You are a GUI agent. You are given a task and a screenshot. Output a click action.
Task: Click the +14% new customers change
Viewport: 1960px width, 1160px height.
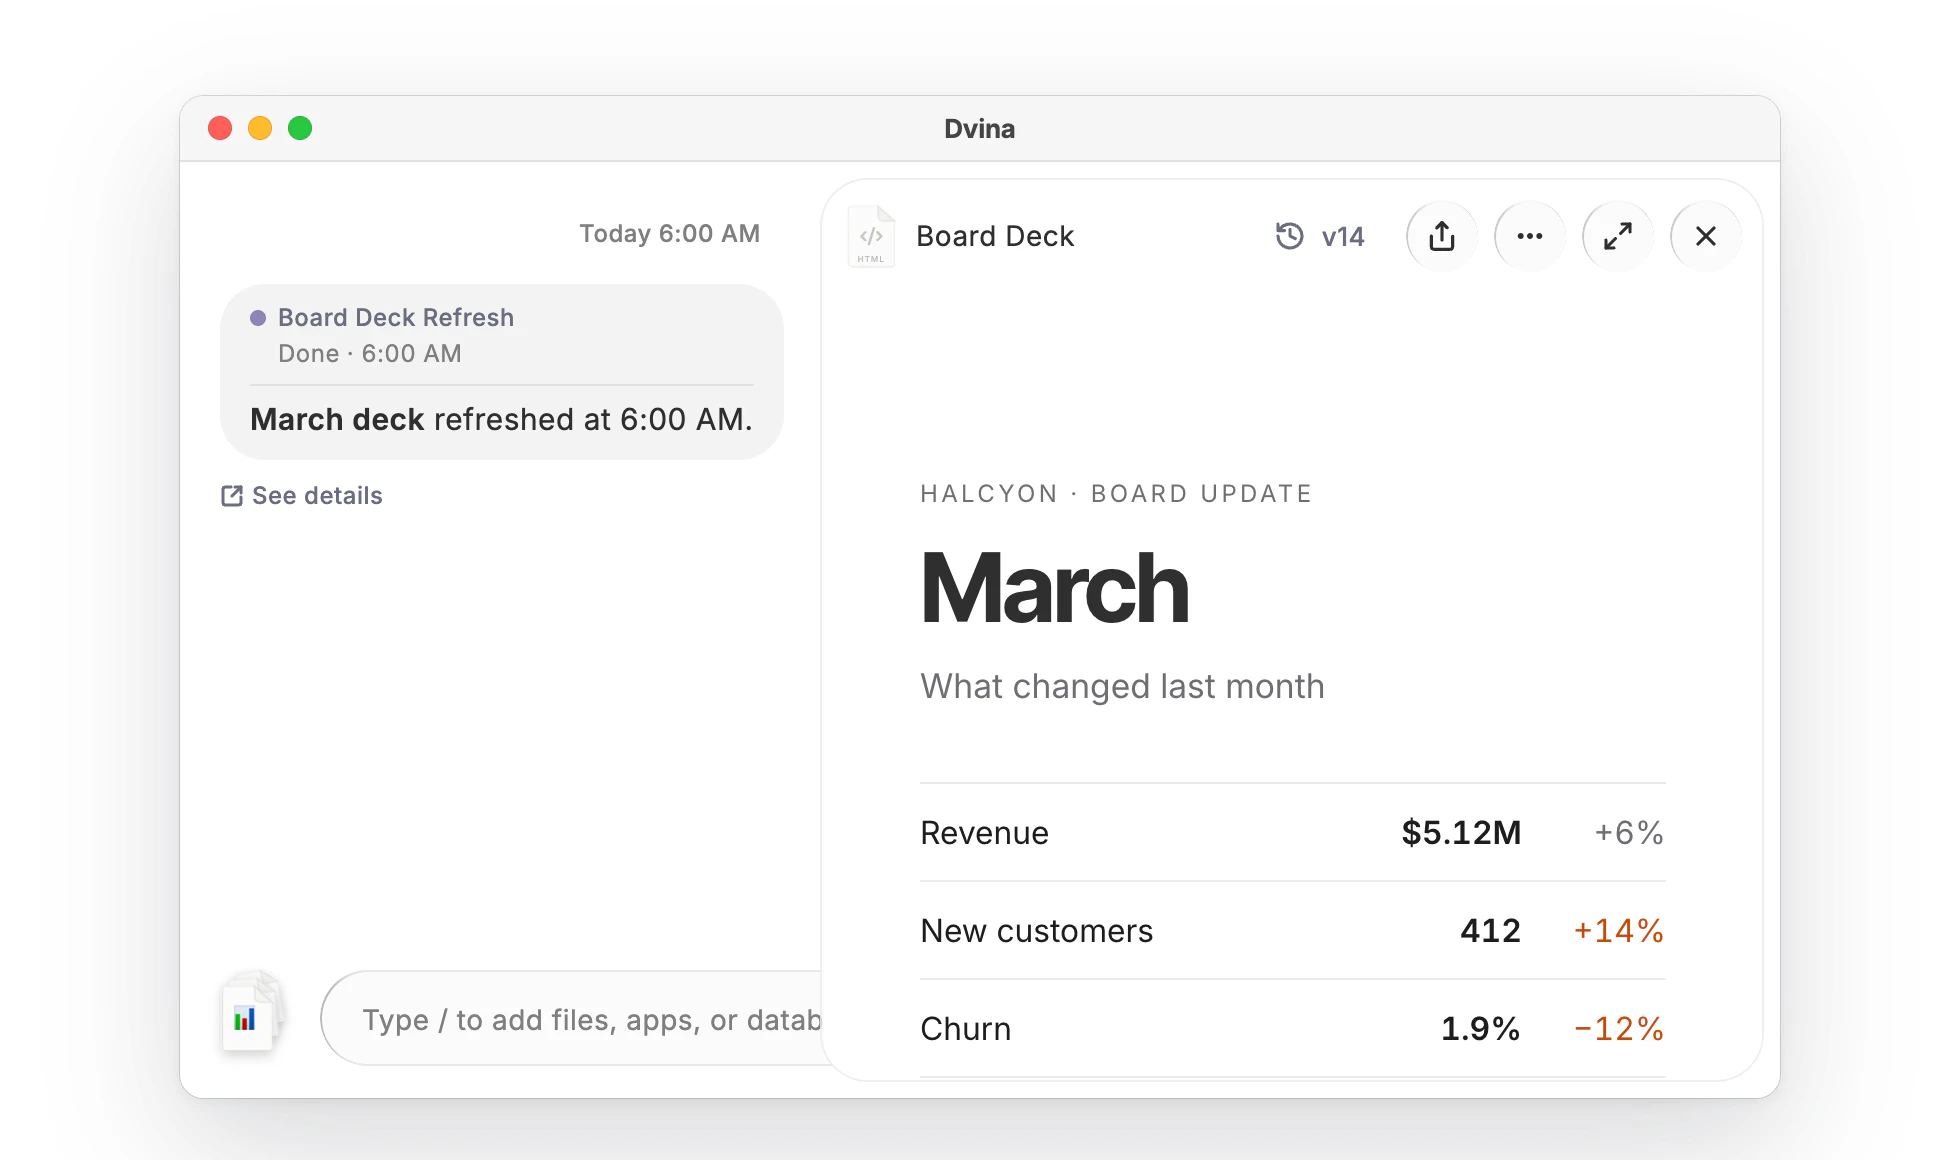(1618, 931)
